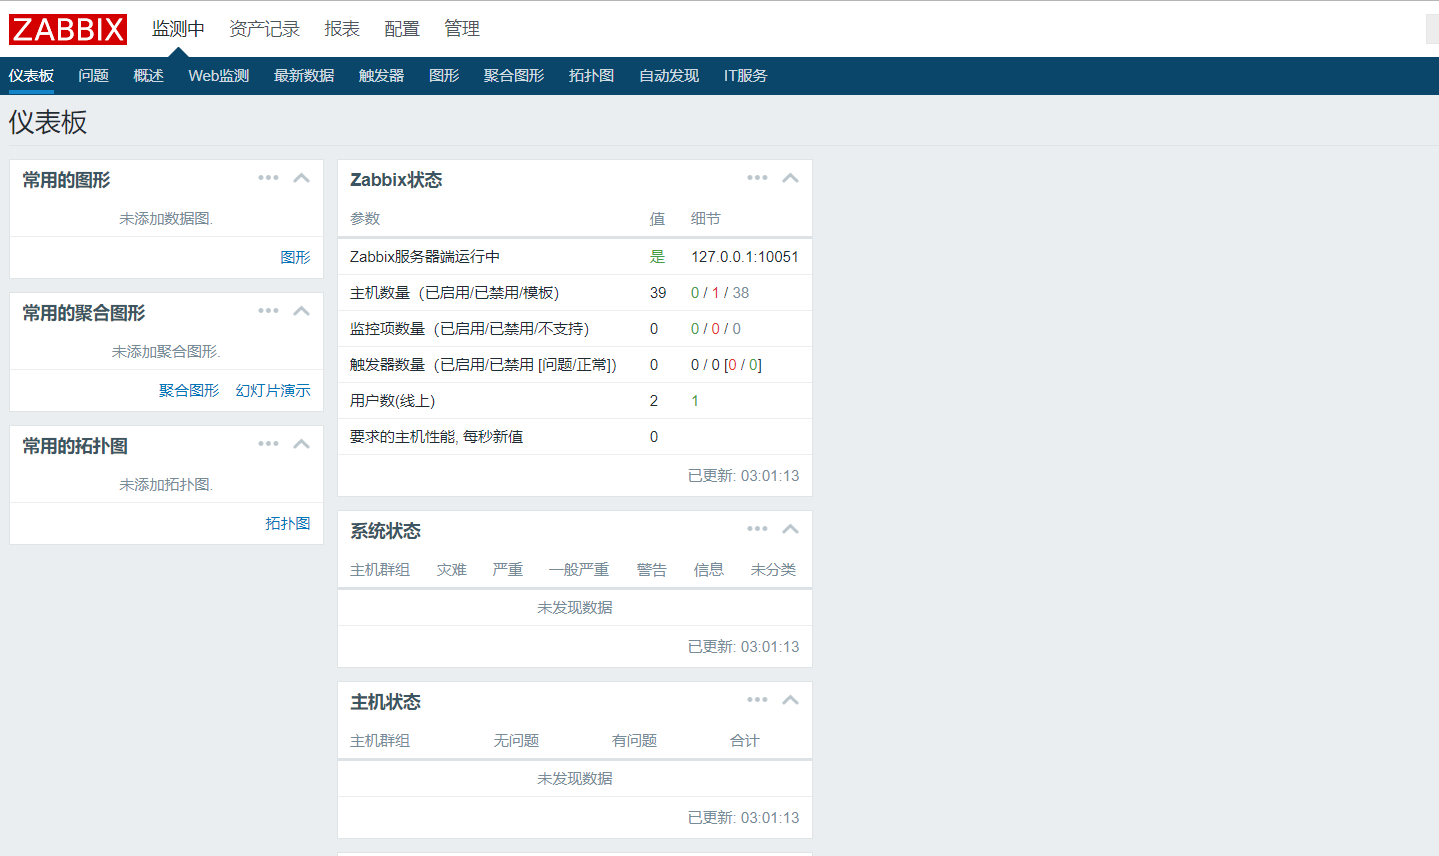The image size is (1439, 856).
Task: Click the 聚合图形 link in the widget footer
Action: tap(189, 390)
